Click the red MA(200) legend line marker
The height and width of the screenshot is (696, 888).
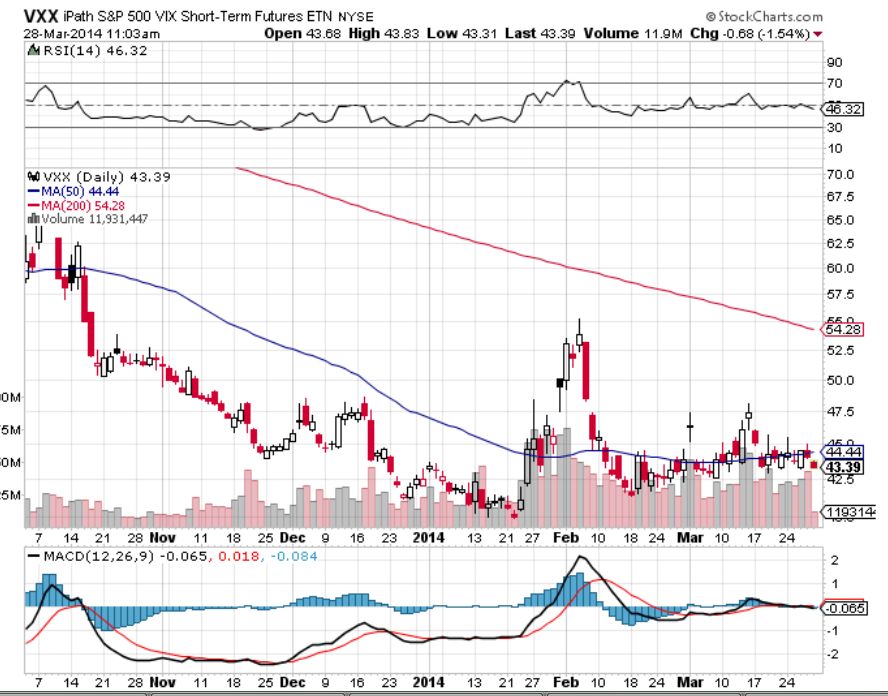click(31, 204)
